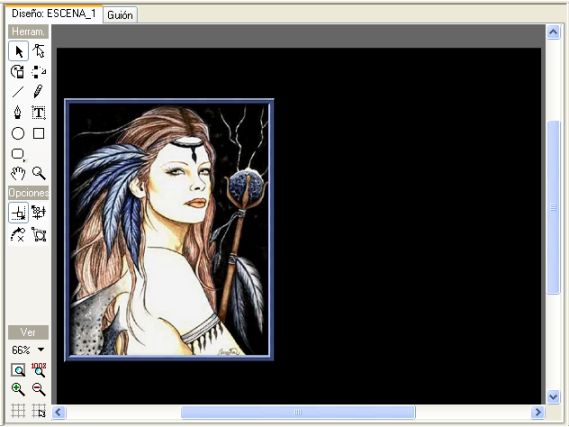Screen dimensions: 569x427
Task: Click the vertical scrollbar down arrow
Action: click(x=553, y=397)
